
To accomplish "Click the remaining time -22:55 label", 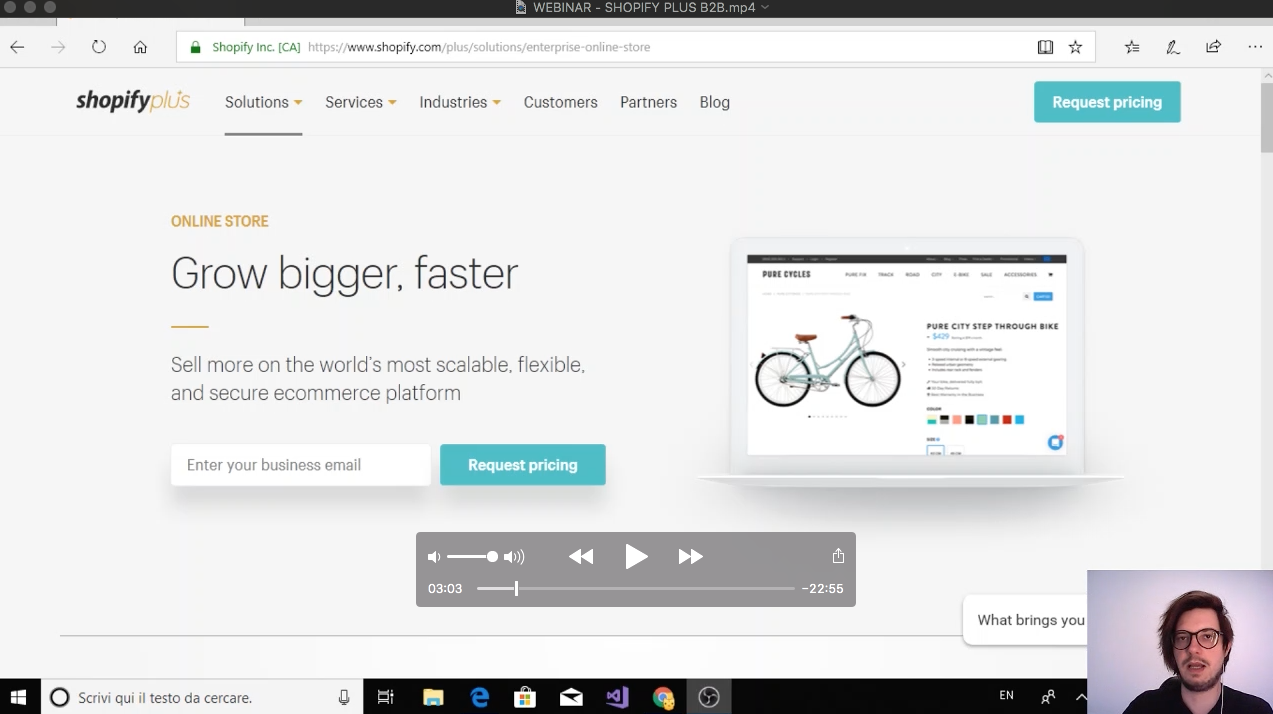I will (x=823, y=589).
